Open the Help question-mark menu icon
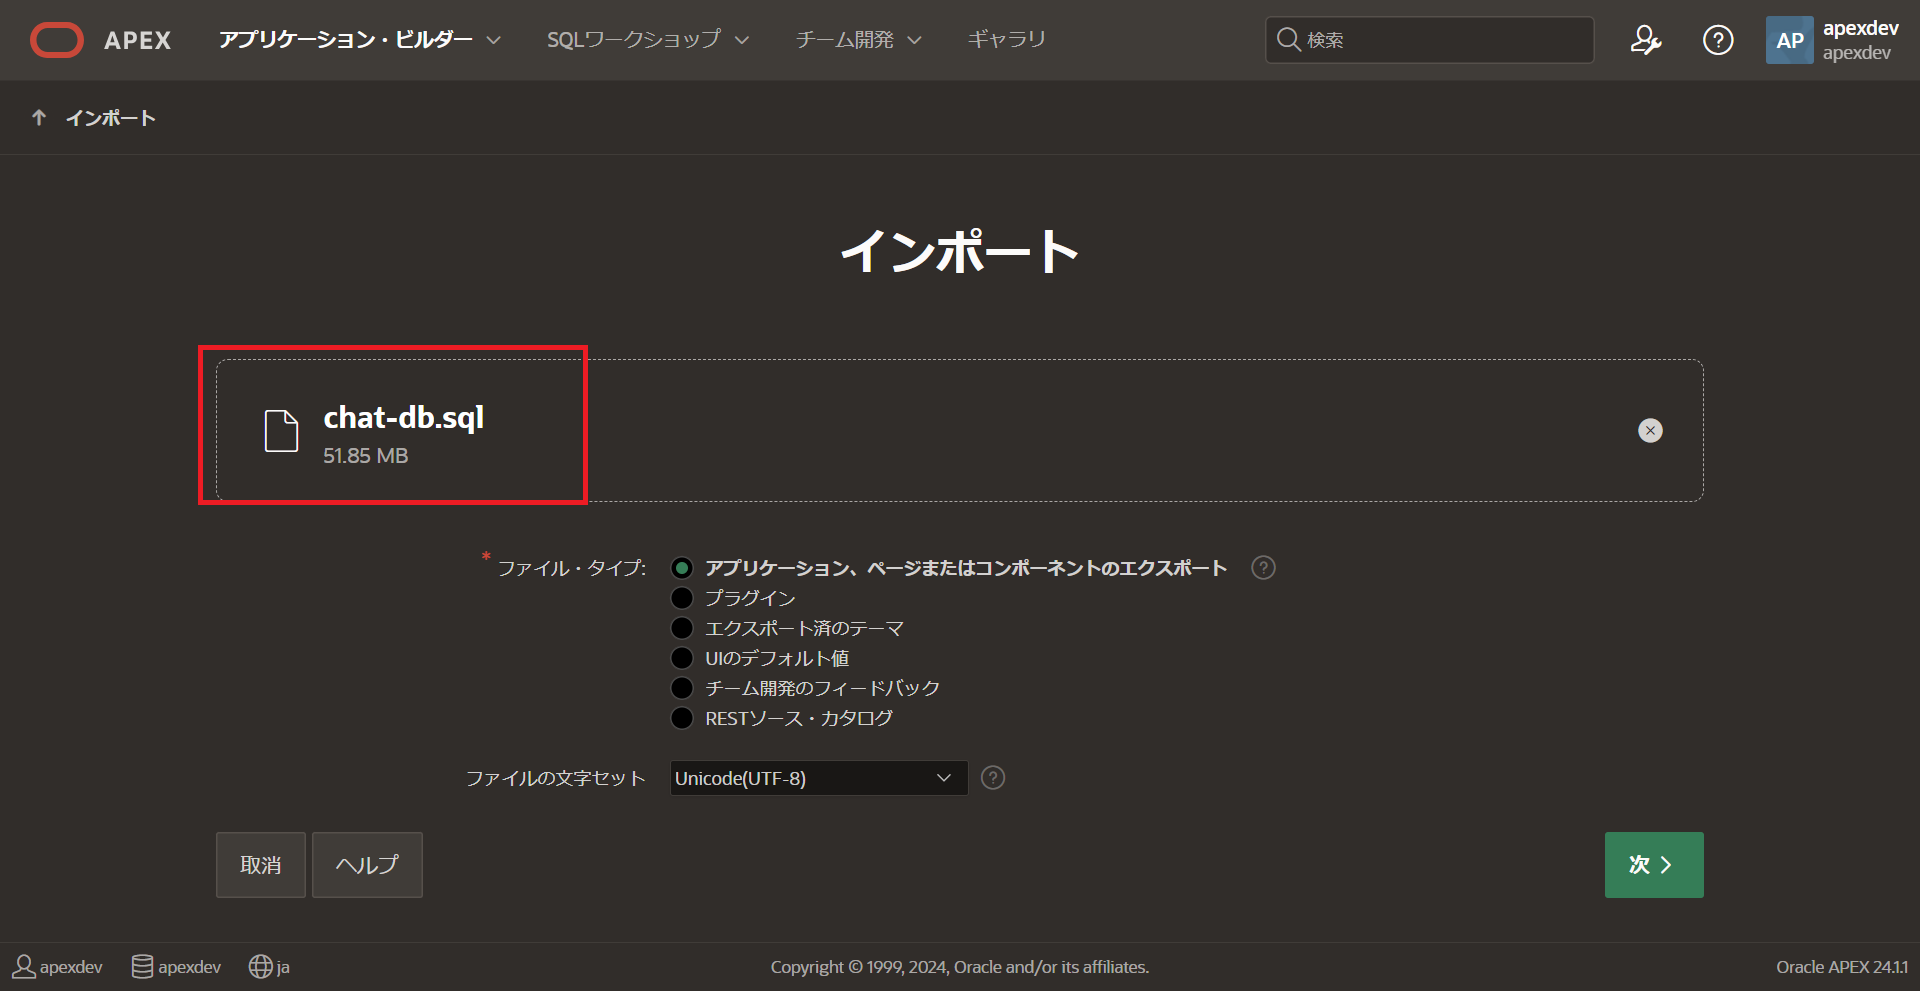 click(x=1718, y=40)
